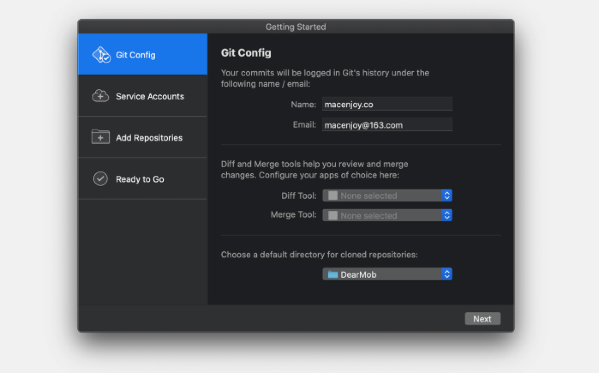Viewport: 599px width, 373px height.
Task: Focus the Email field with macenjoy@163.com
Action: click(387, 125)
